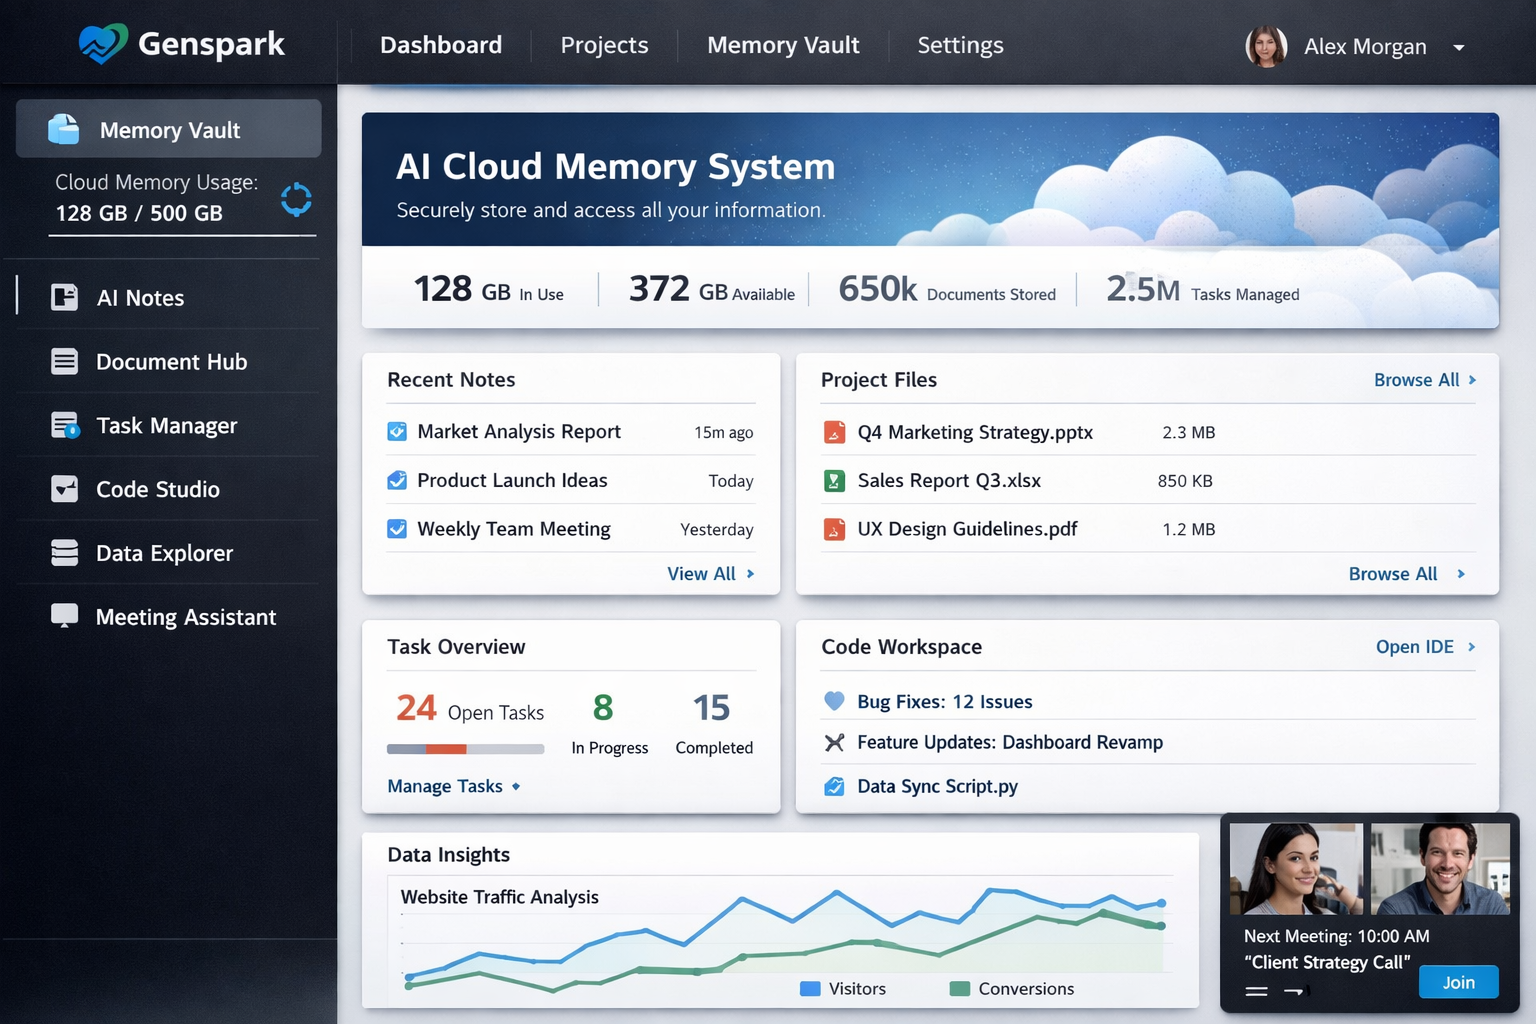Click the chevron beside bottom Browse All

[x=1461, y=574]
